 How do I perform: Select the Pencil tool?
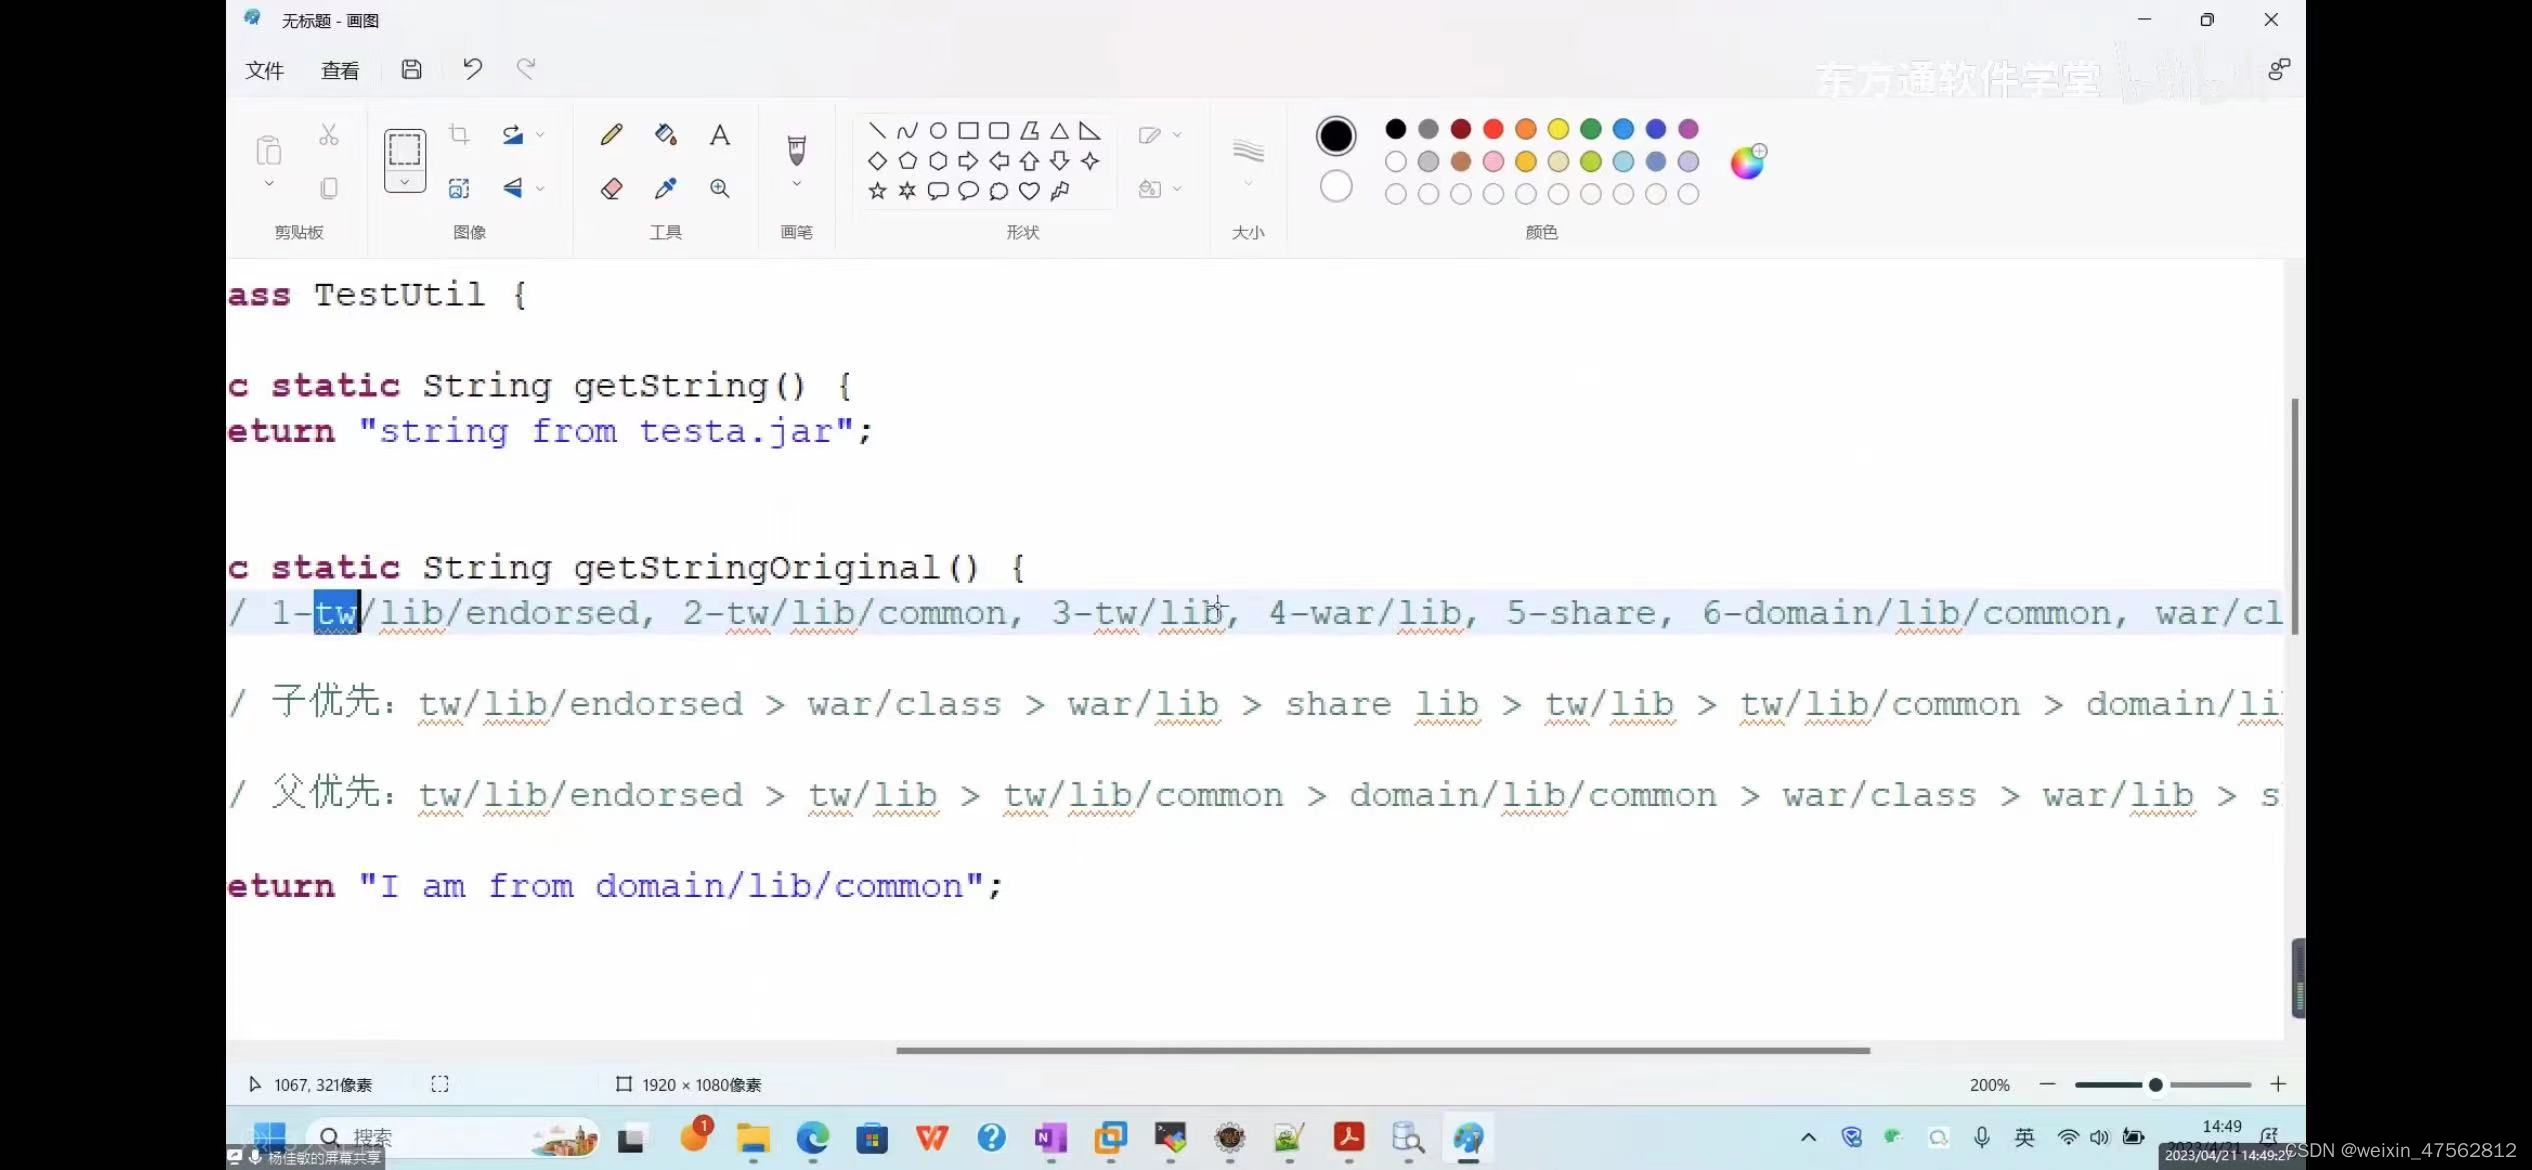611,135
